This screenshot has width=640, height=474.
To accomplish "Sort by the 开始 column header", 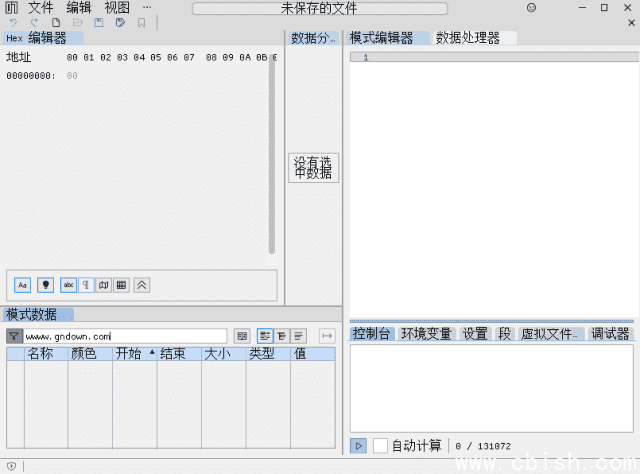I will coord(135,354).
